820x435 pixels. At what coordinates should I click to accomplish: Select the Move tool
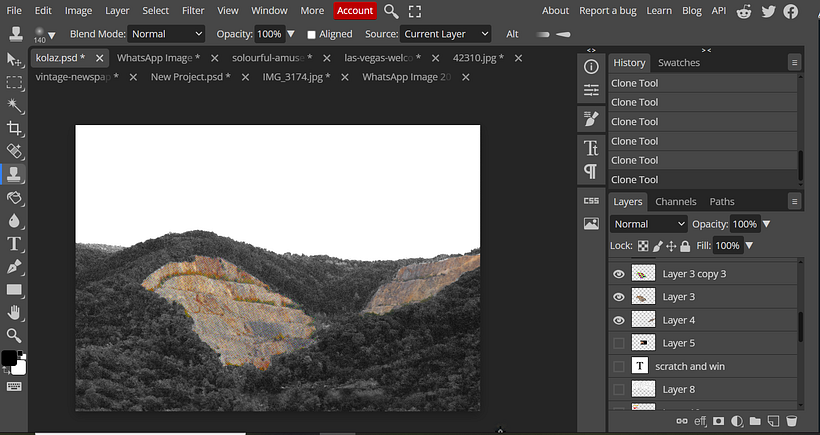(x=14, y=60)
